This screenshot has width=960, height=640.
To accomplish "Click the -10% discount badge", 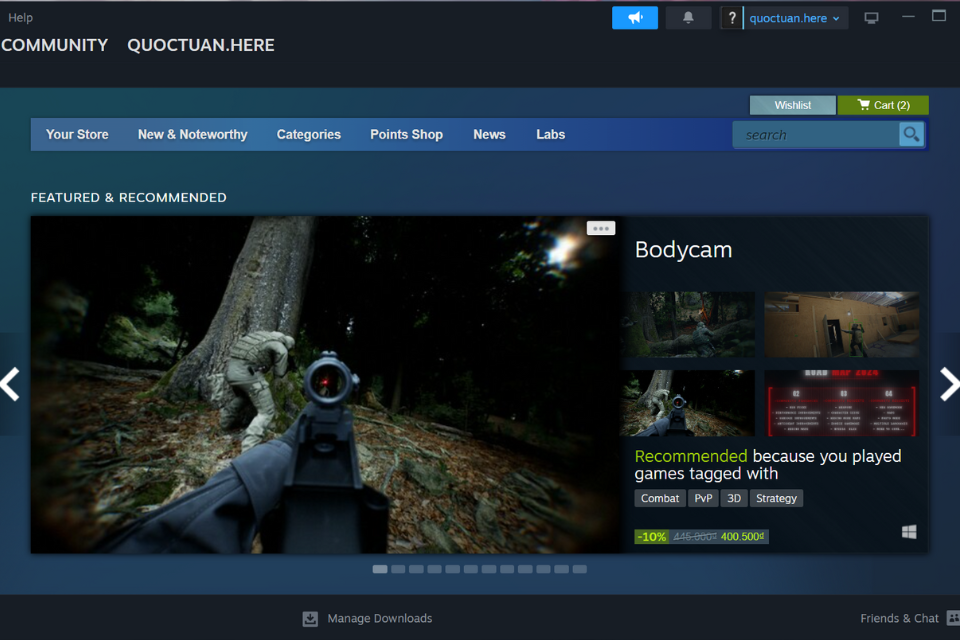I will click(651, 536).
